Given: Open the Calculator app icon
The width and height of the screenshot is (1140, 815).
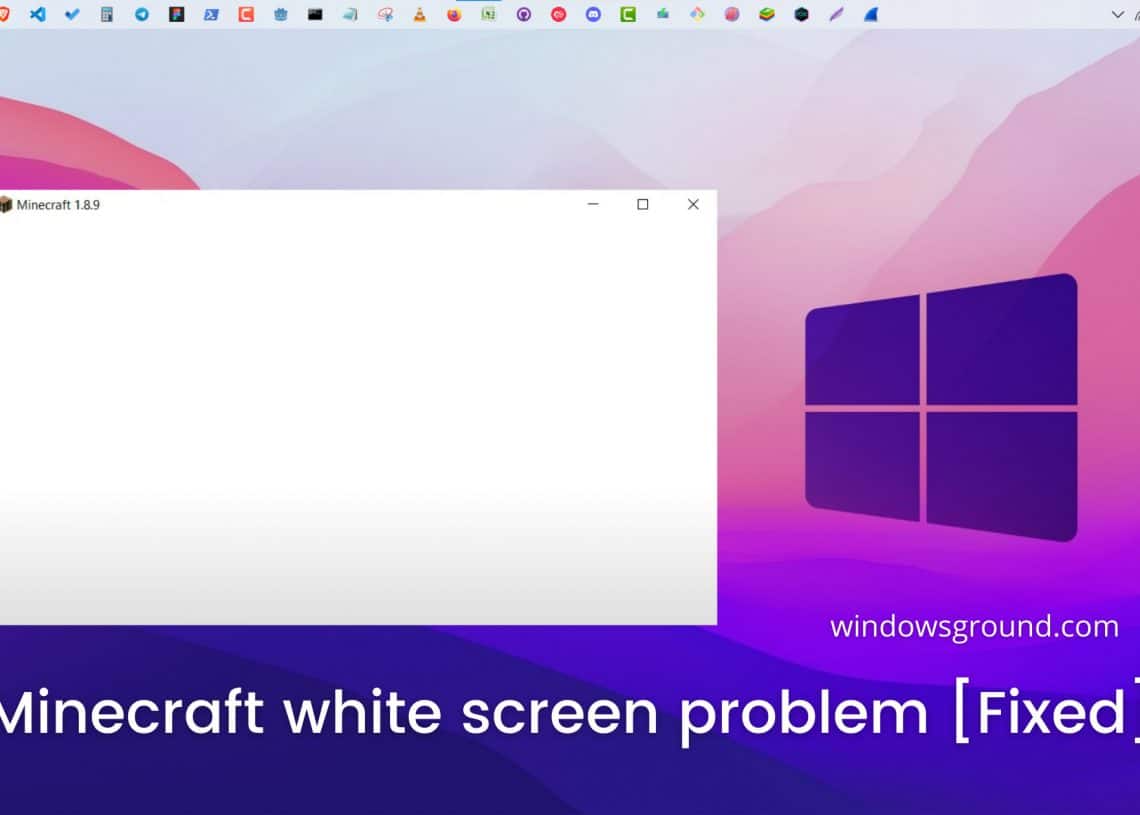Looking at the screenshot, I should pos(107,14).
